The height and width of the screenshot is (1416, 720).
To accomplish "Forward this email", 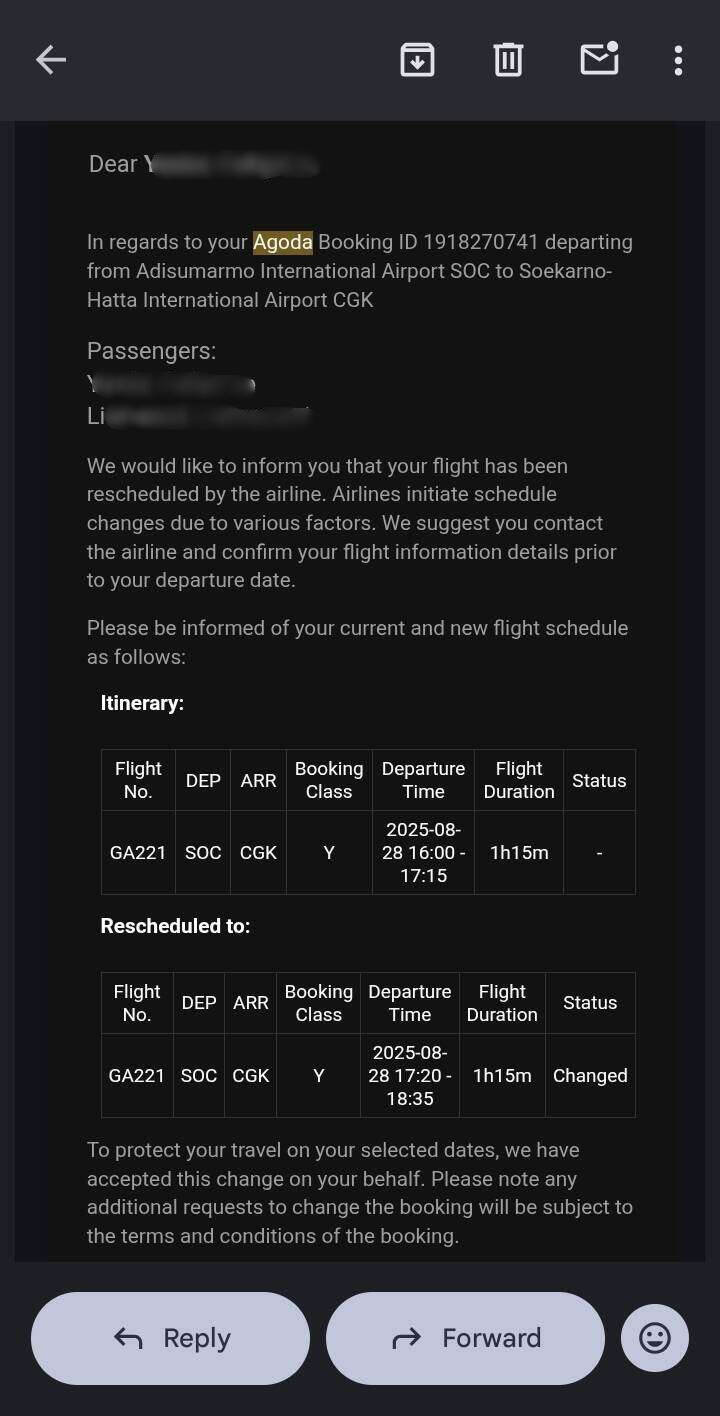I will [x=465, y=1337].
